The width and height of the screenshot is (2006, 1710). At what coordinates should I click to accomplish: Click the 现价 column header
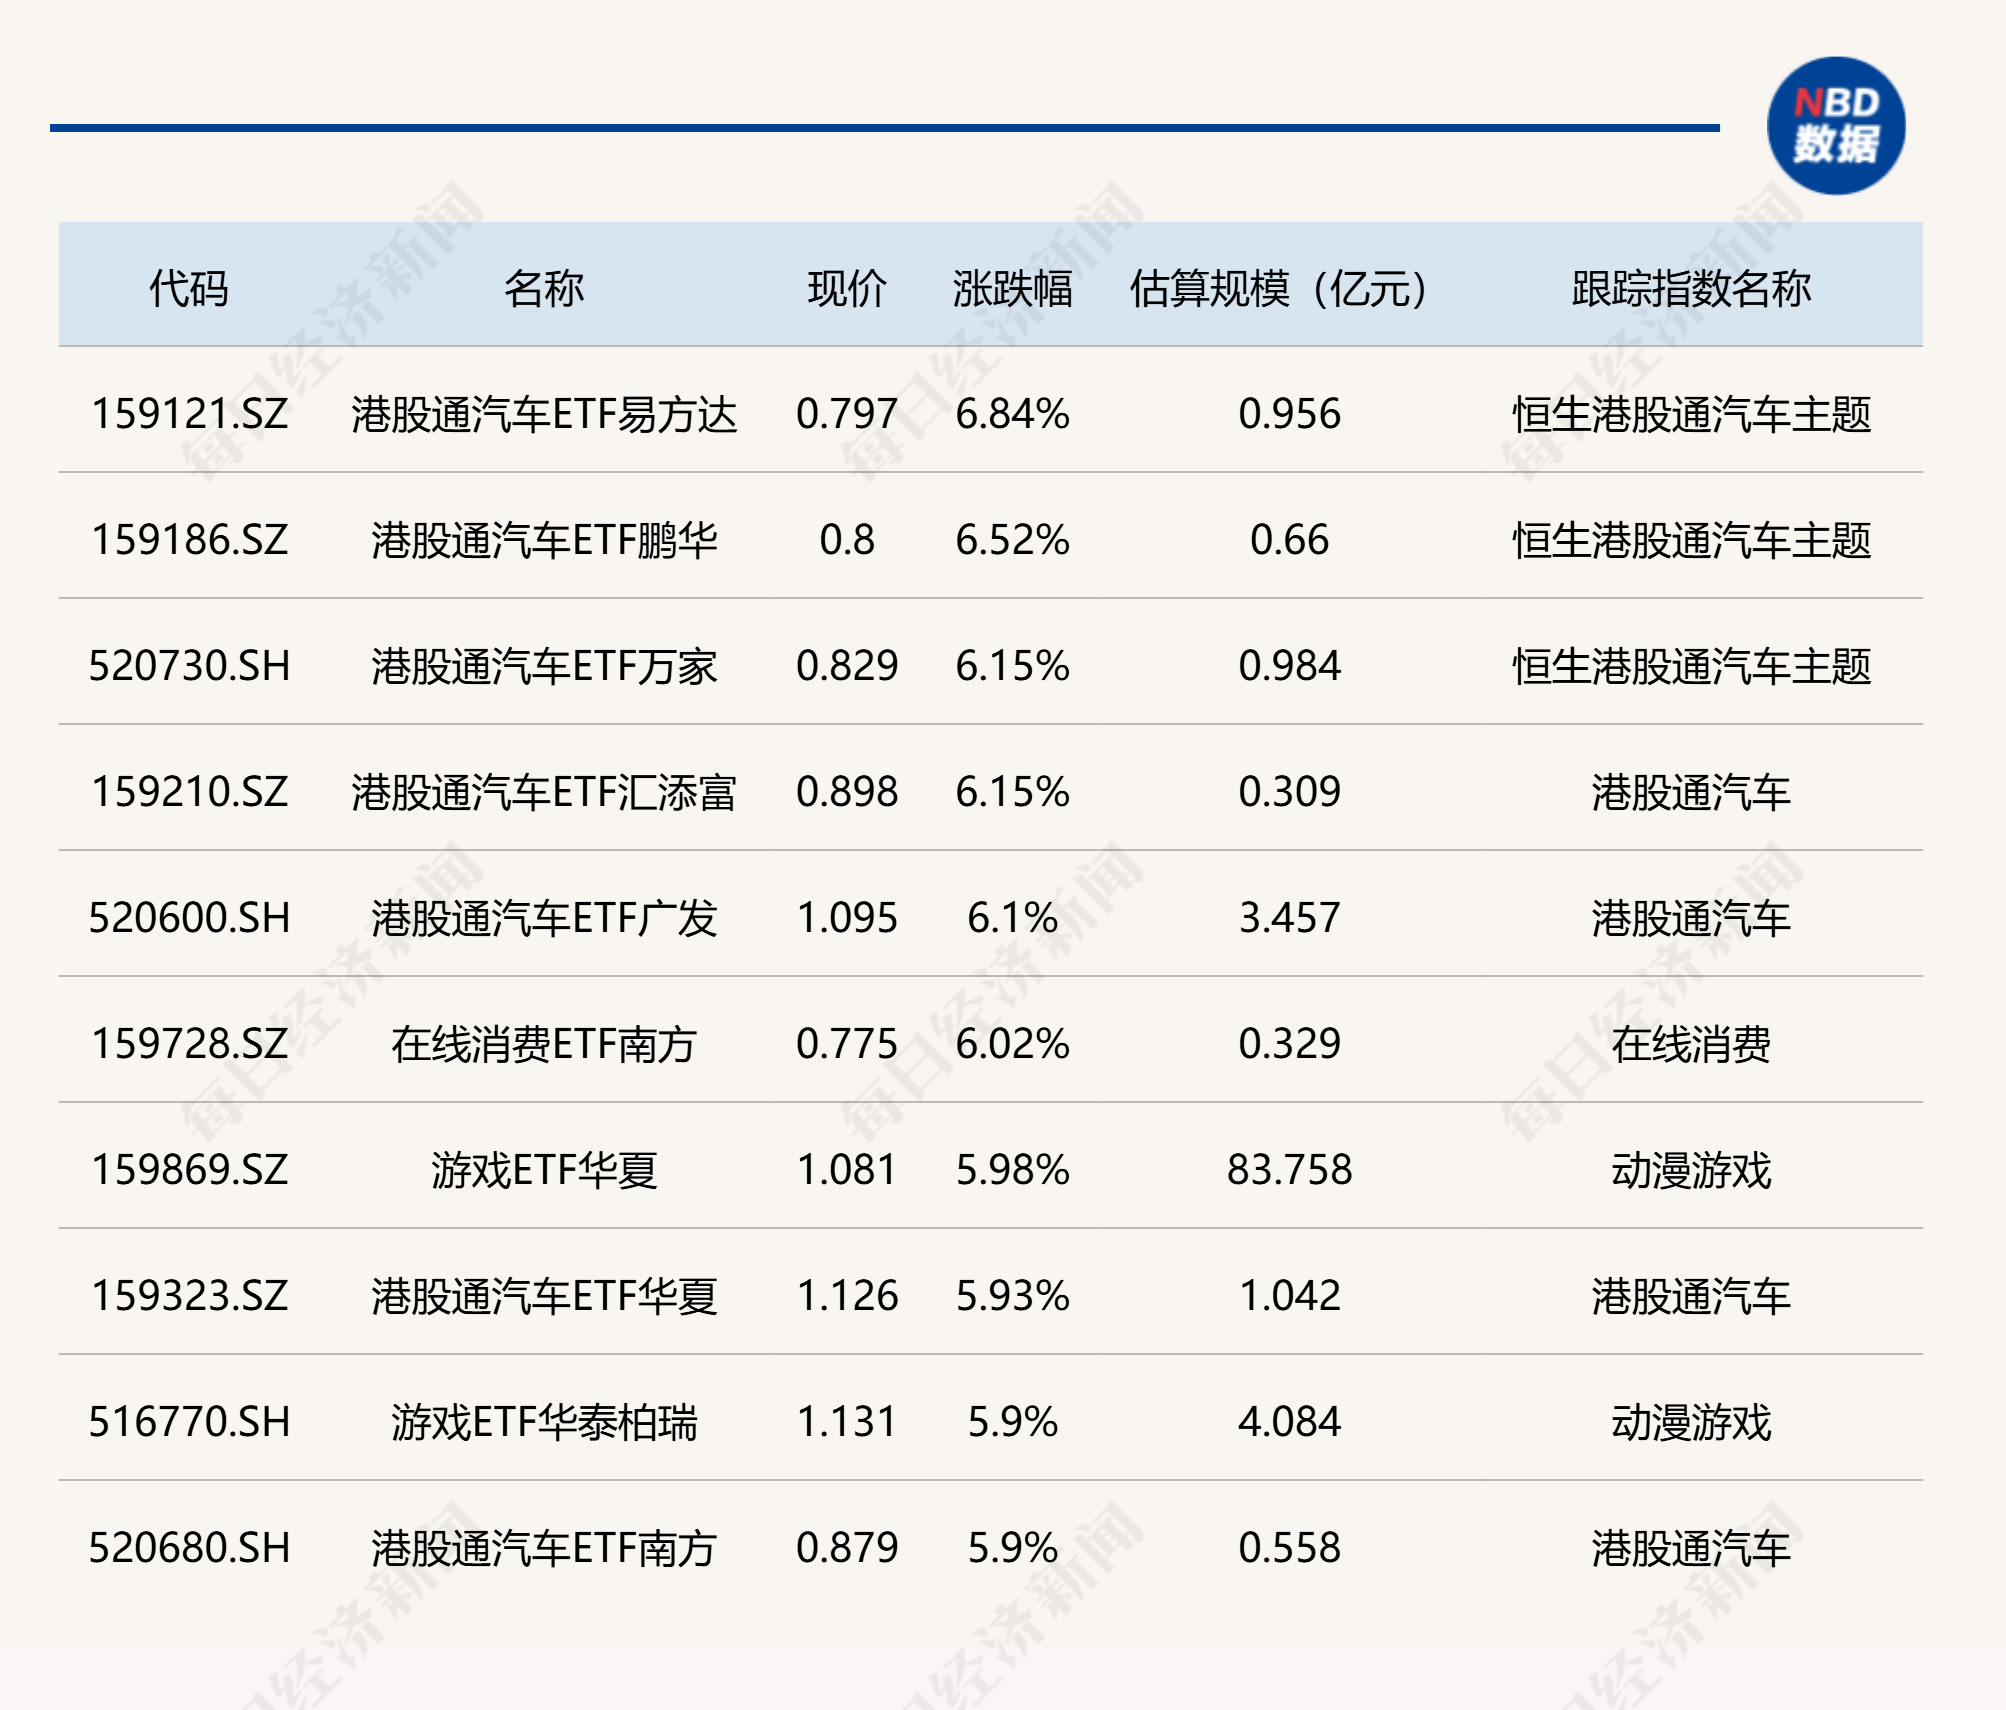[x=847, y=289]
